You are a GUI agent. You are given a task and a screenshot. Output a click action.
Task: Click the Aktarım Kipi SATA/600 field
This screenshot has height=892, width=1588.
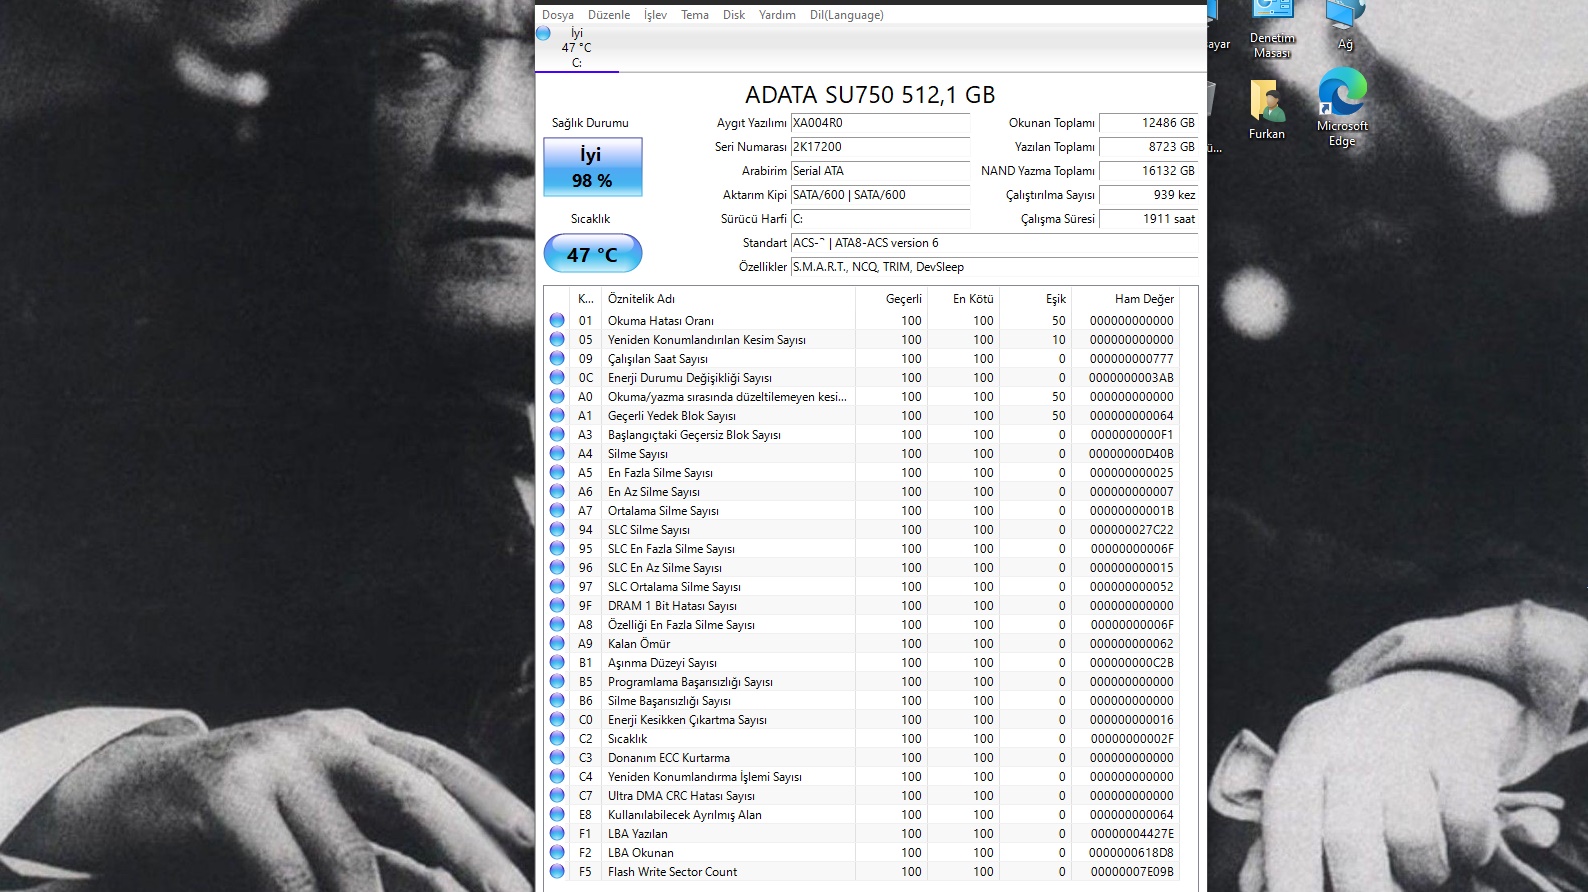[x=880, y=195]
